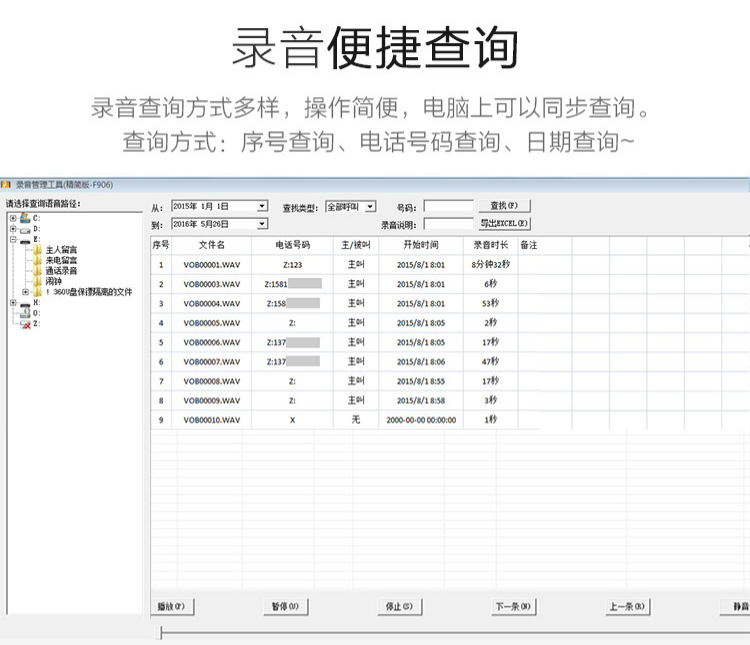Open the 到 end date dropdown
Viewport: 750px width, 645px height.
(262, 224)
